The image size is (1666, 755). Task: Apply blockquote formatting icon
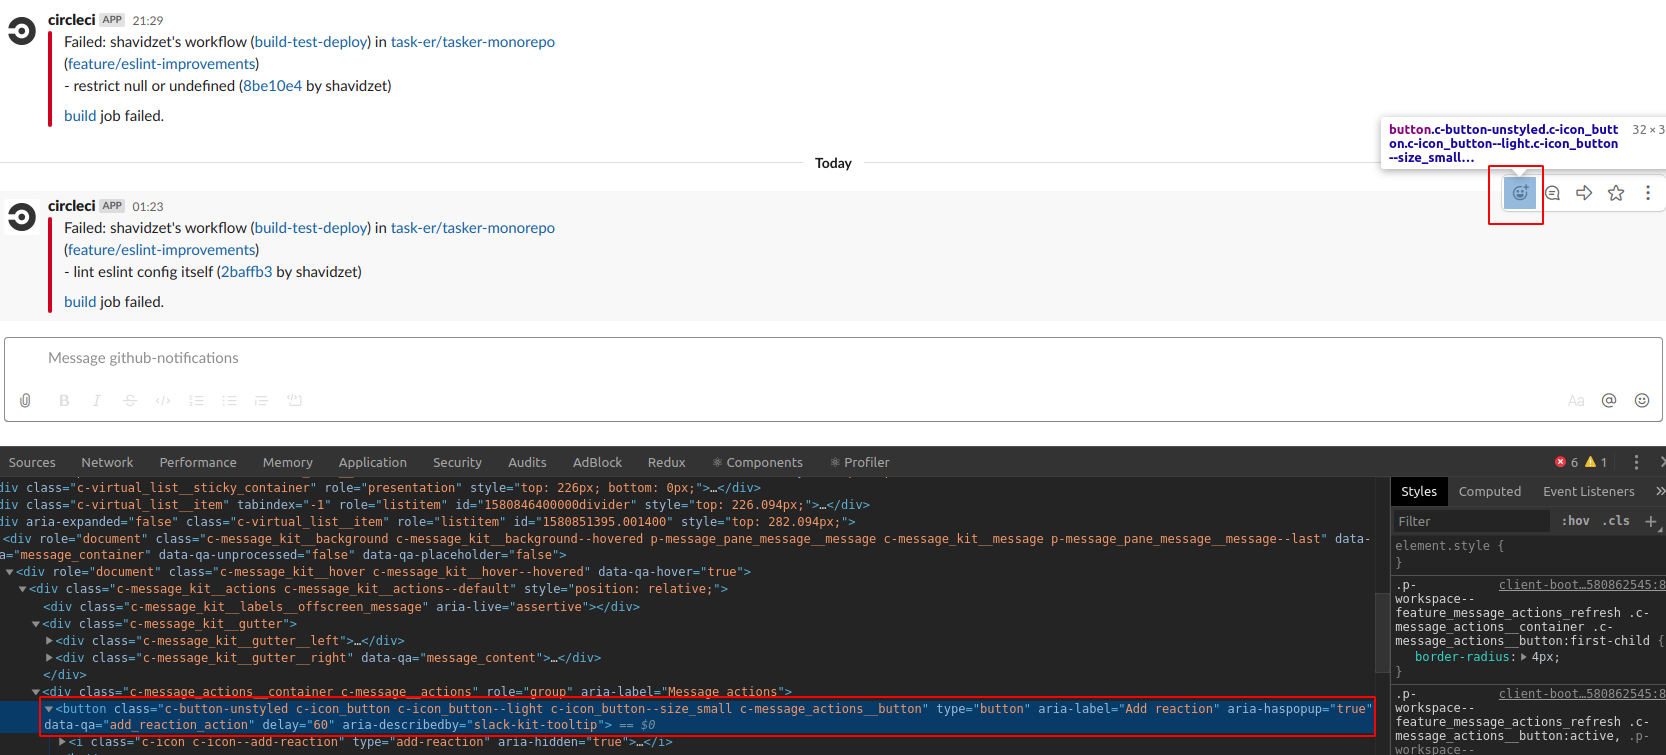pos(261,400)
